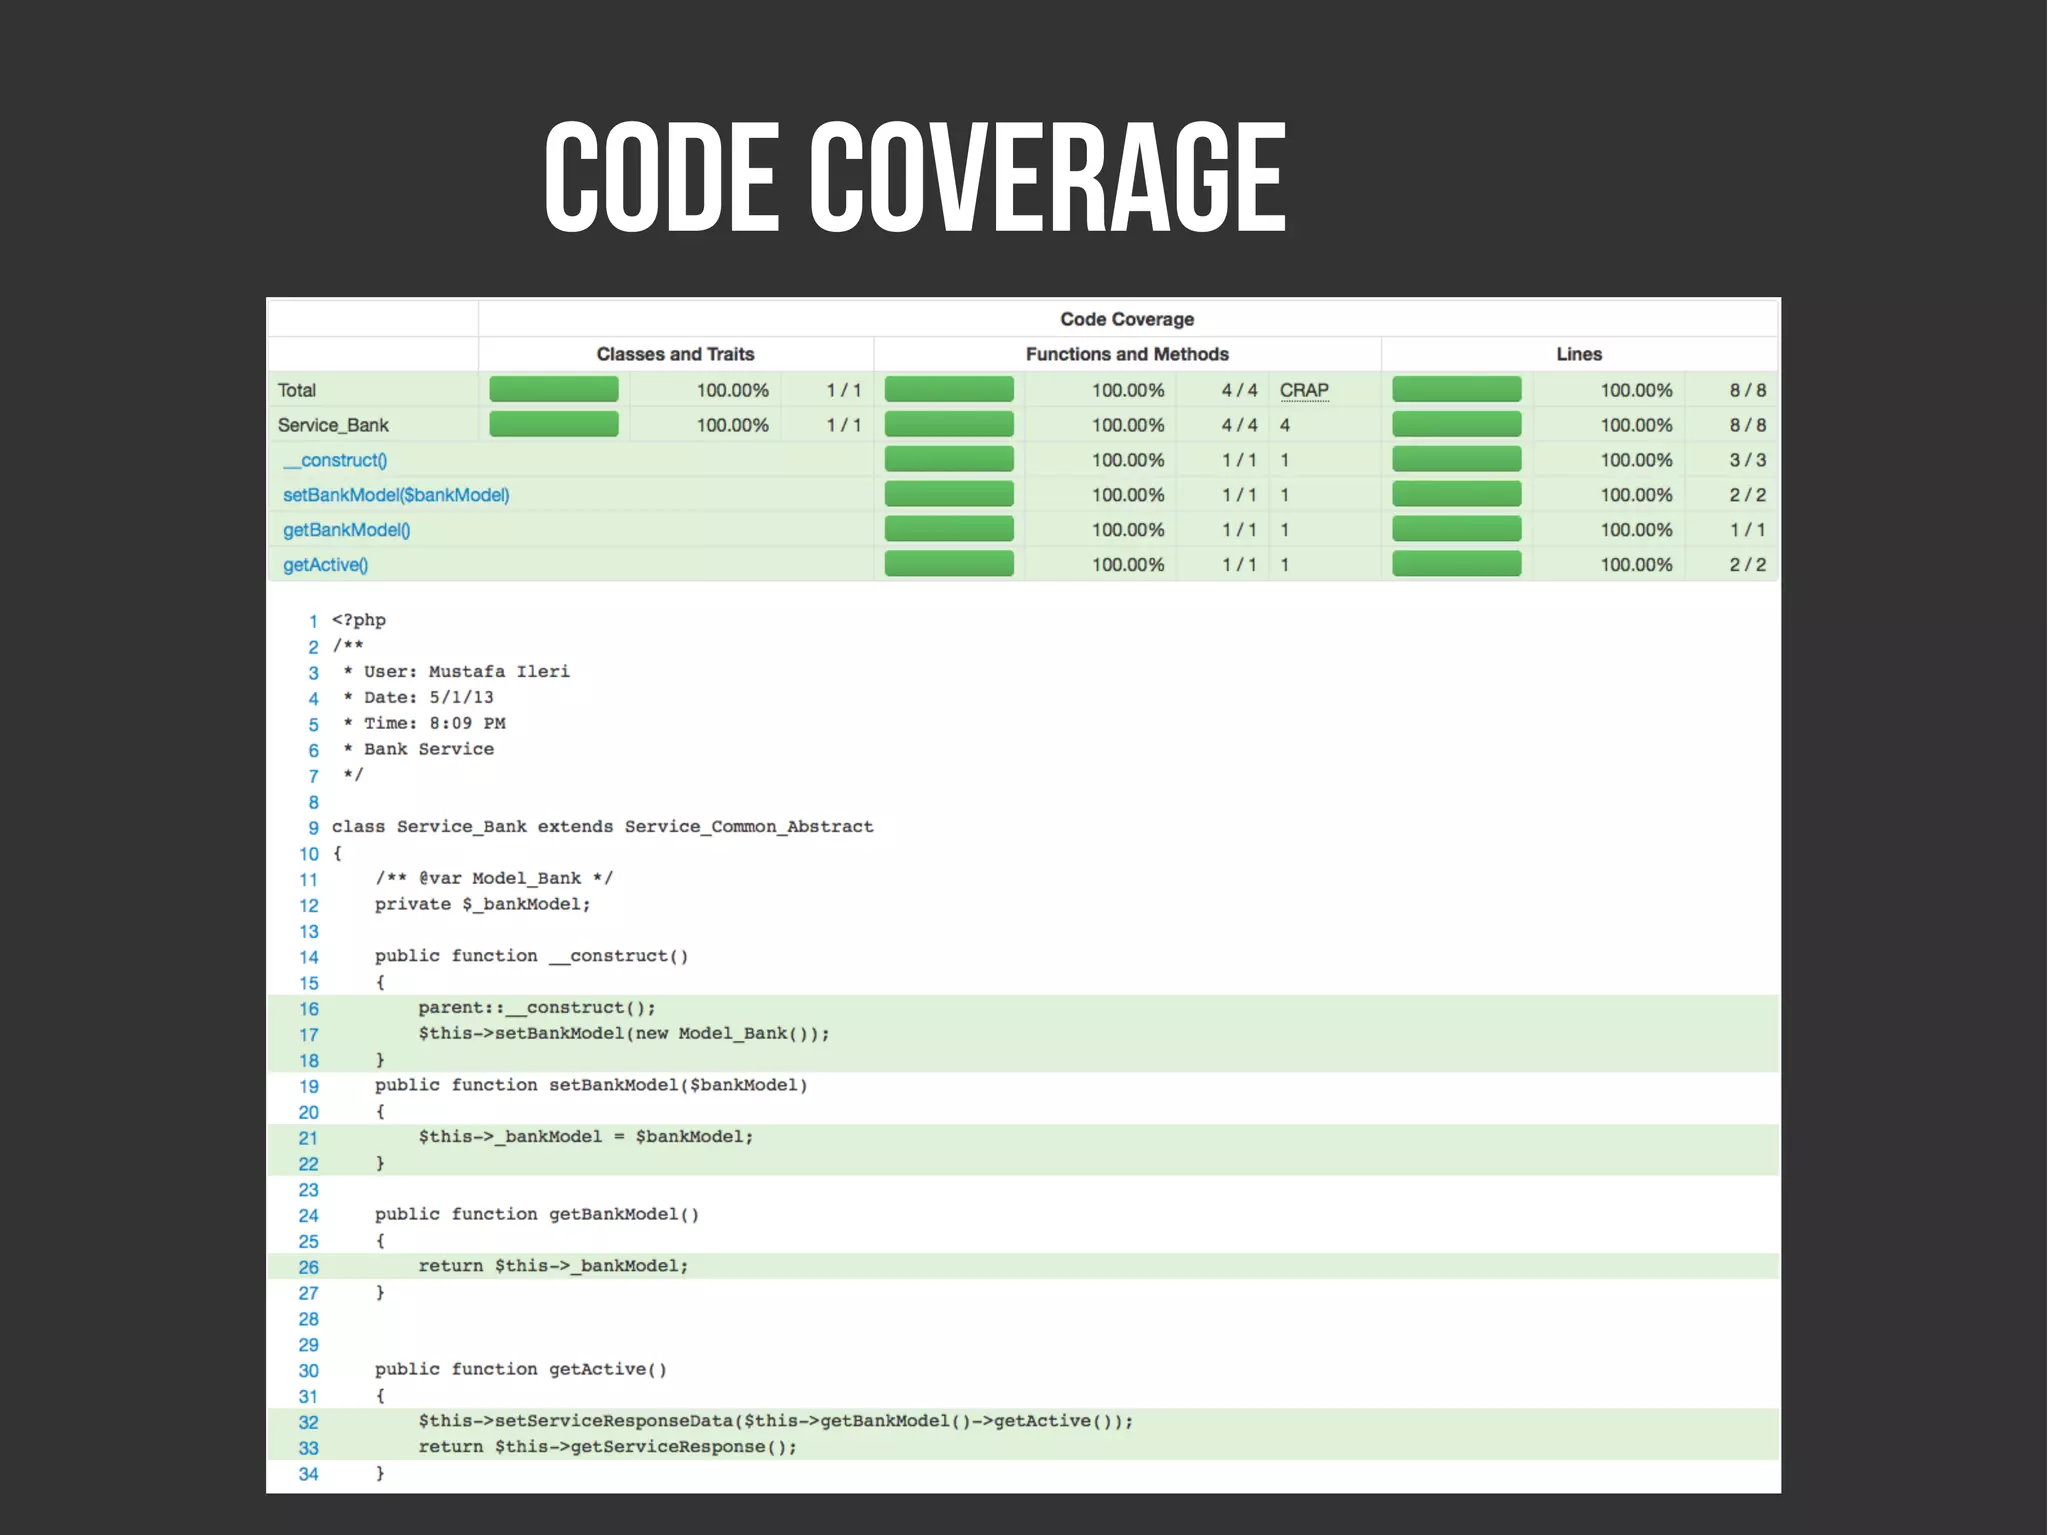Screen dimensions: 2048x1535
Task: Jump to source line number 21
Action: point(309,1138)
